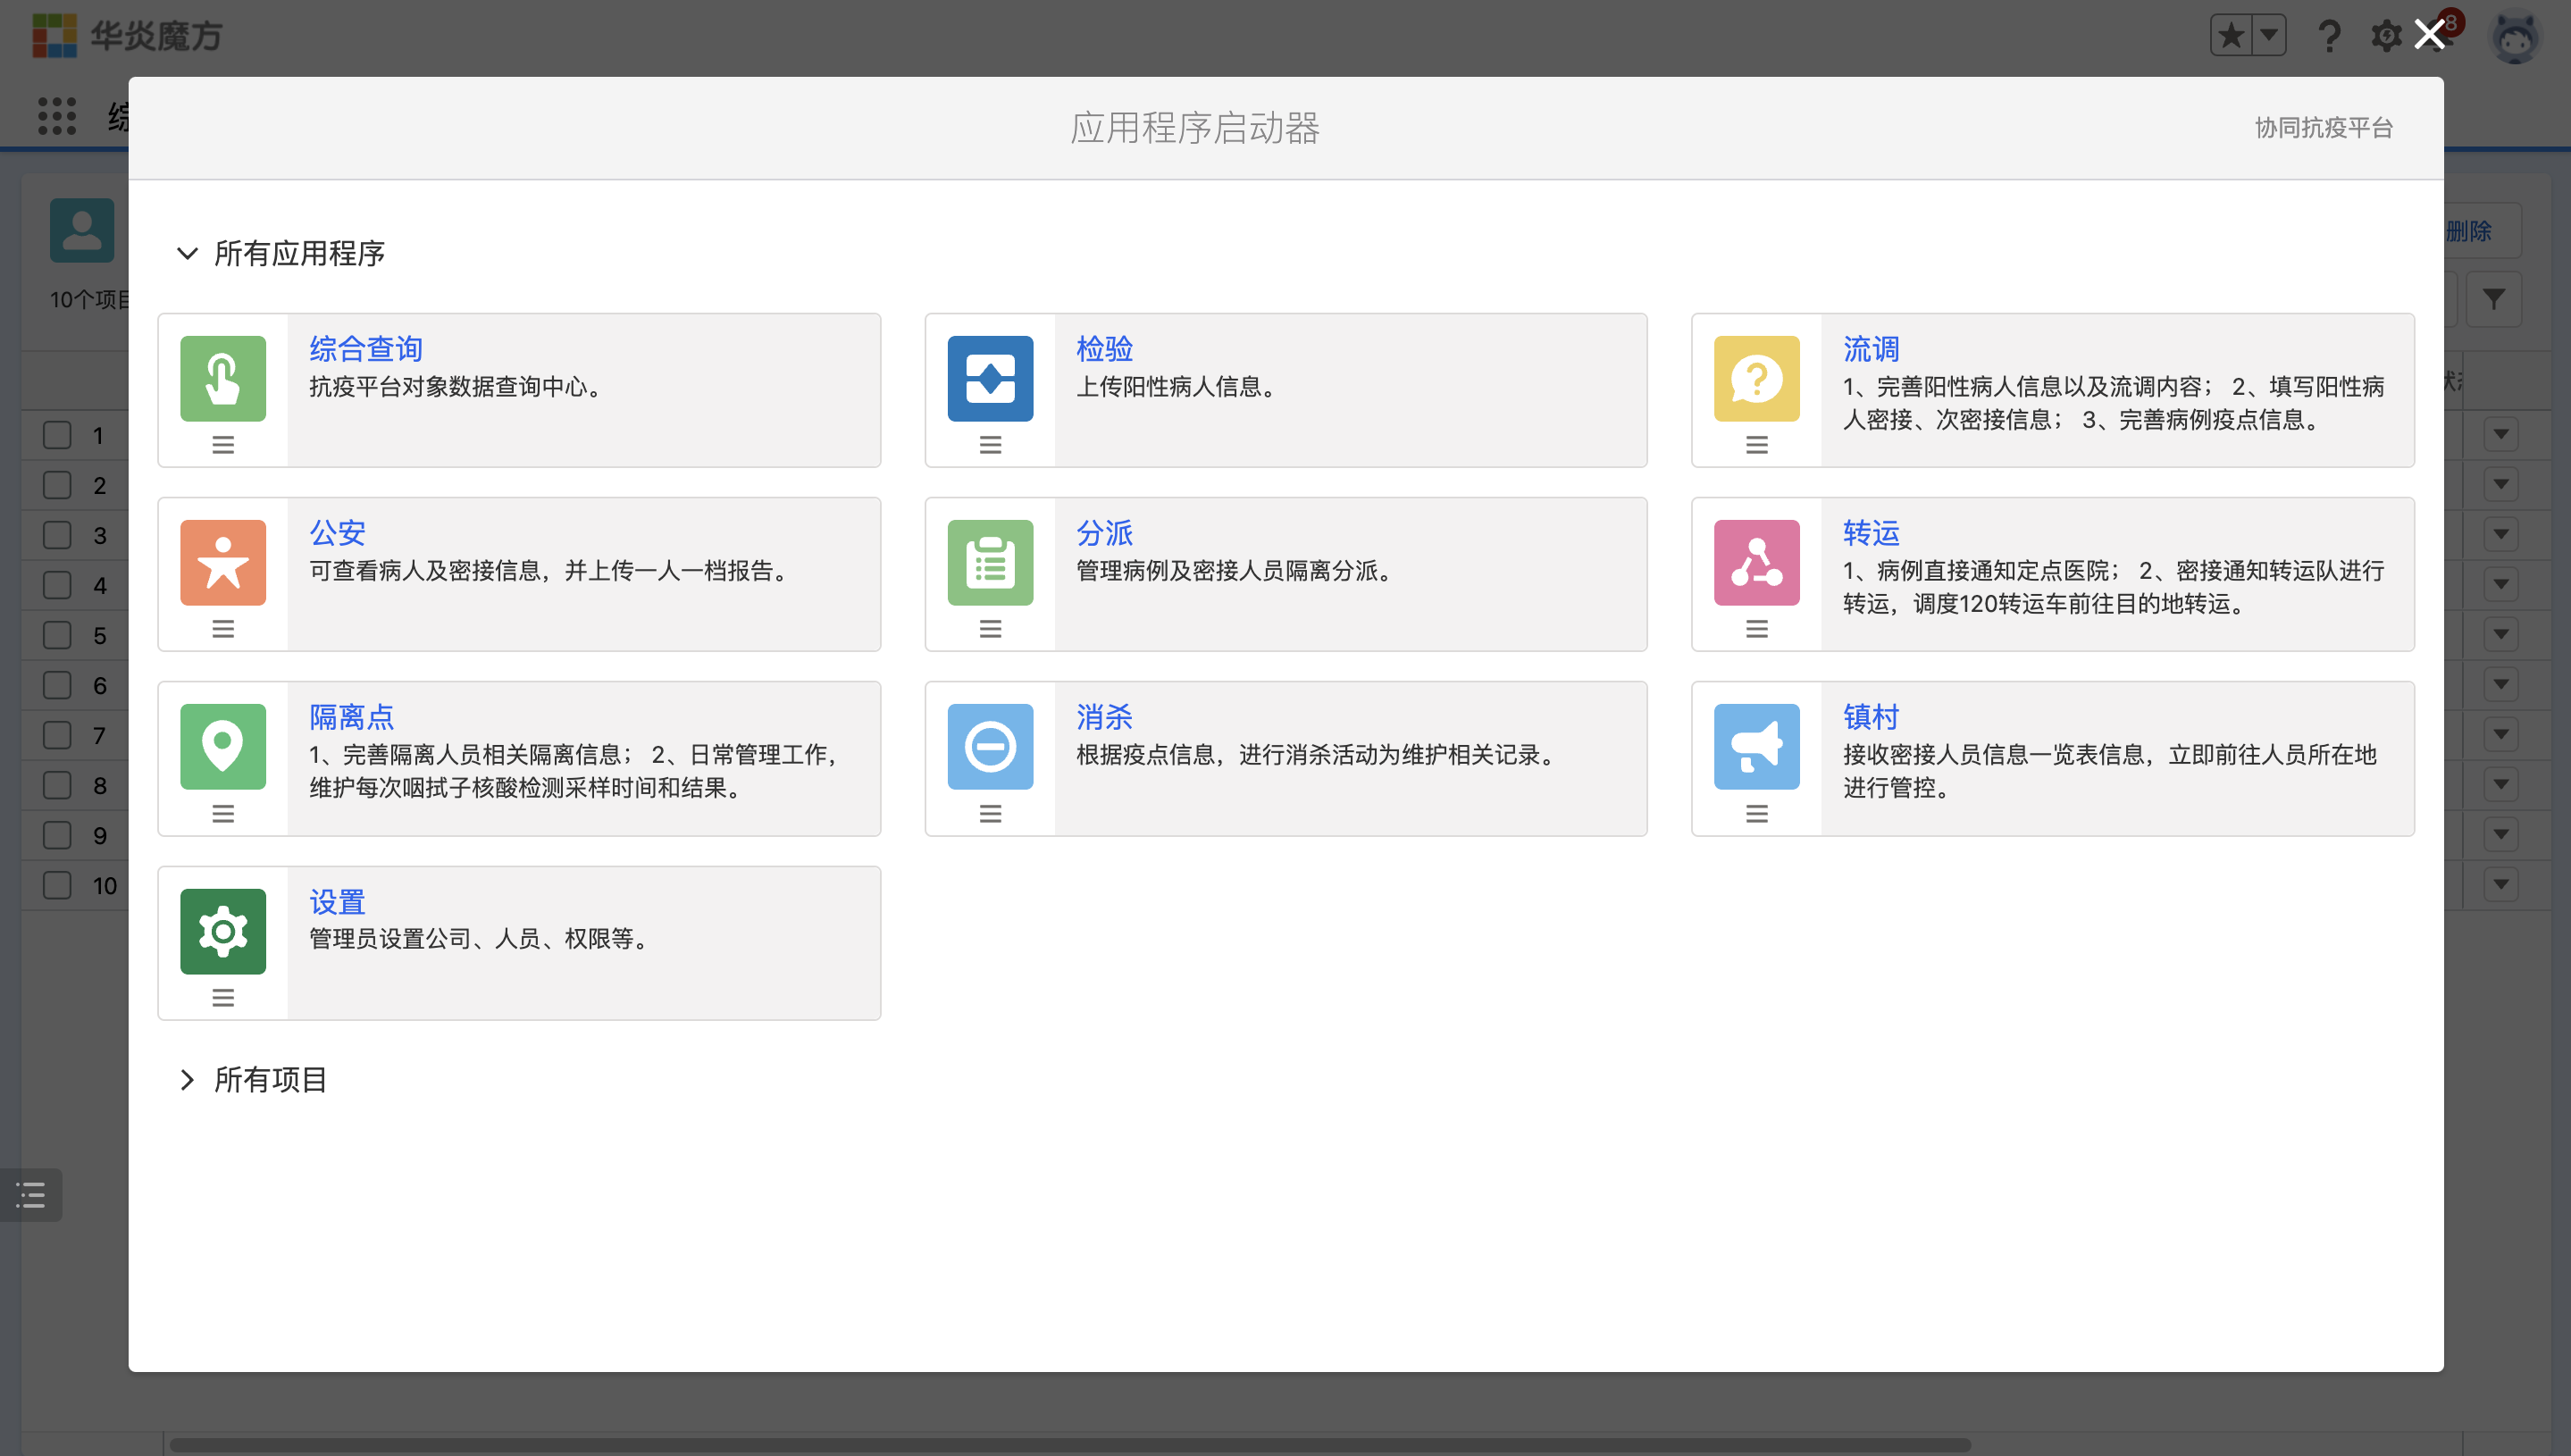Collapse the 所有应用程序 section
The image size is (2571, 1456).
tap(186, 253)
